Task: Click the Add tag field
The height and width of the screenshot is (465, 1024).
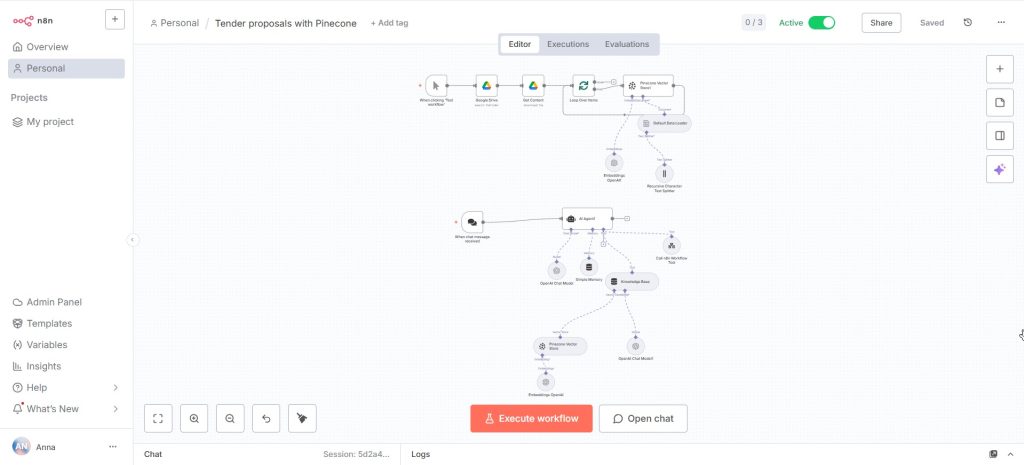Action: pyautogui.click(x=389, y=23)
